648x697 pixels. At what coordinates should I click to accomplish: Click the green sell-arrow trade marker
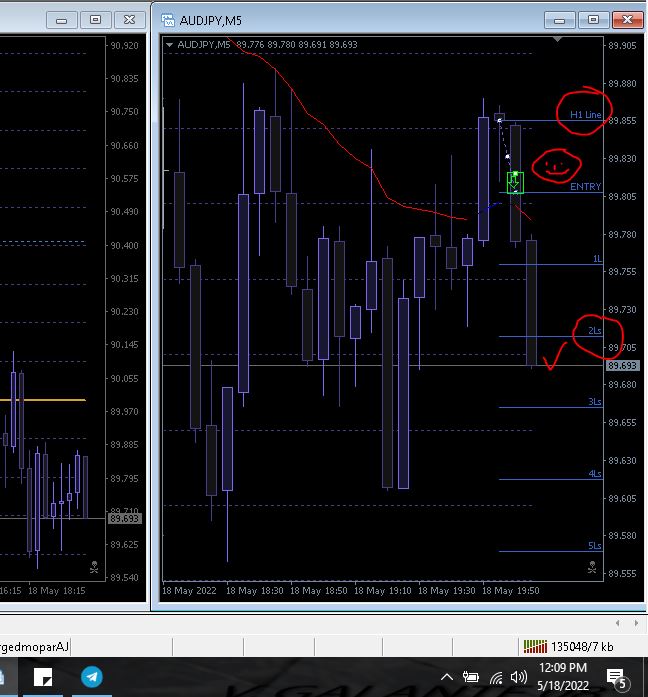coord(515,183)
